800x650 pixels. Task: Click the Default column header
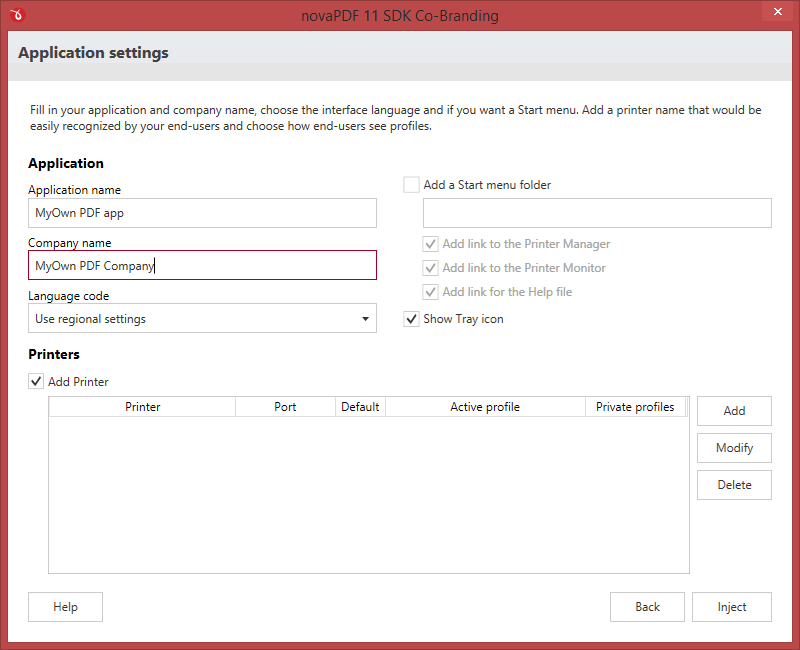click(360, 407)
